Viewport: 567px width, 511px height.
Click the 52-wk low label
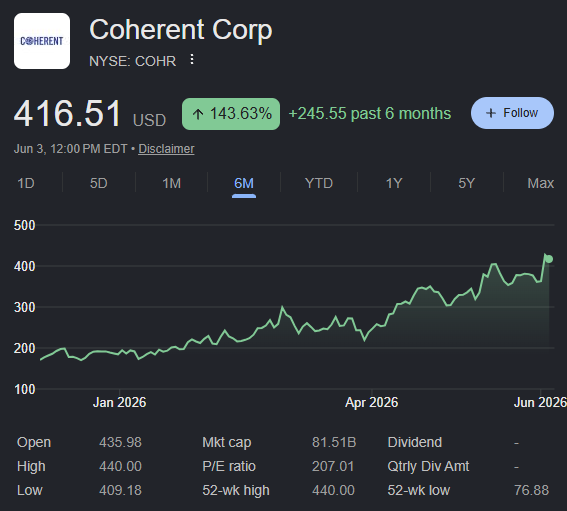[x=419, y=490]
